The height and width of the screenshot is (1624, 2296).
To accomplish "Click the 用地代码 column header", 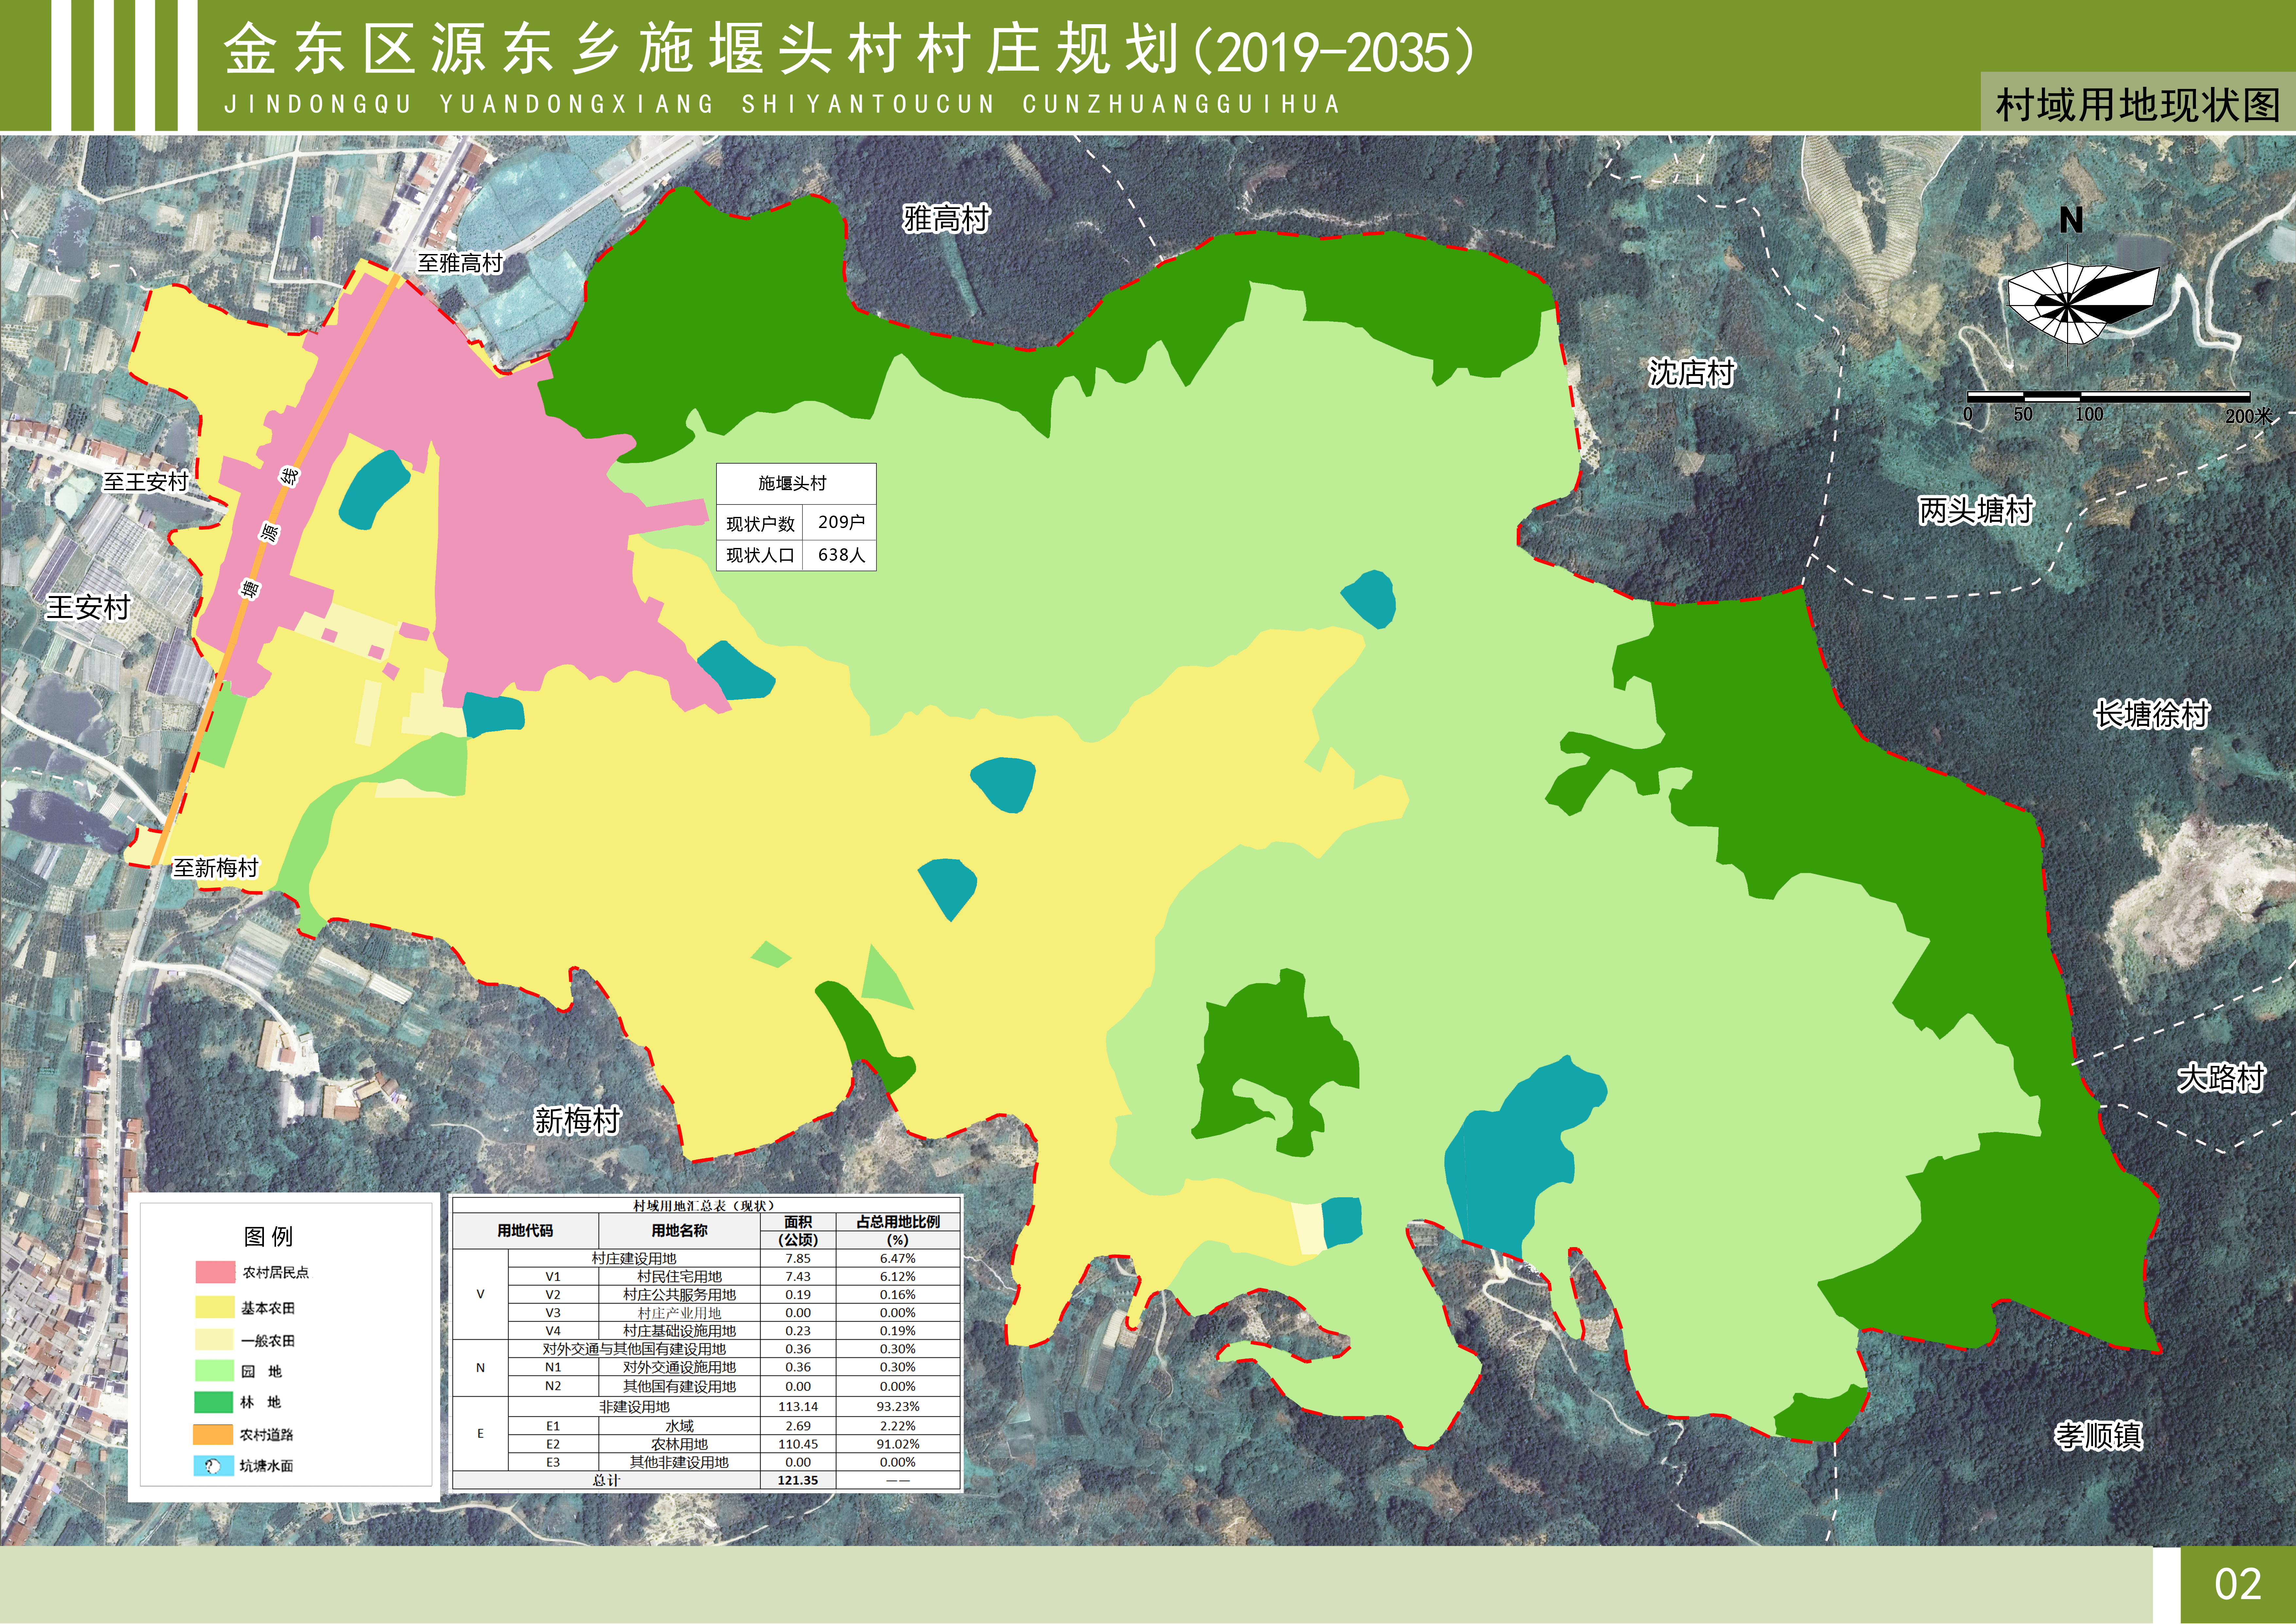I will tap(525, 1231).
